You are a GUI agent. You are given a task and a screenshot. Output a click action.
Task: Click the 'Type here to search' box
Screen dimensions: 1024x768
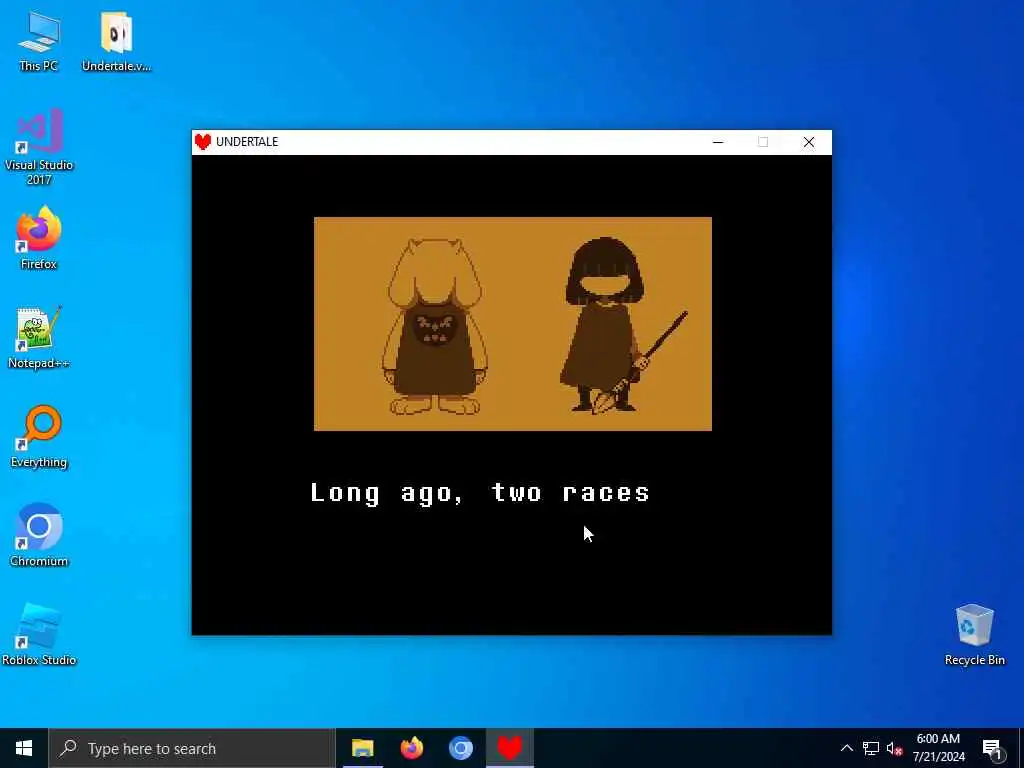pos(192,748)
